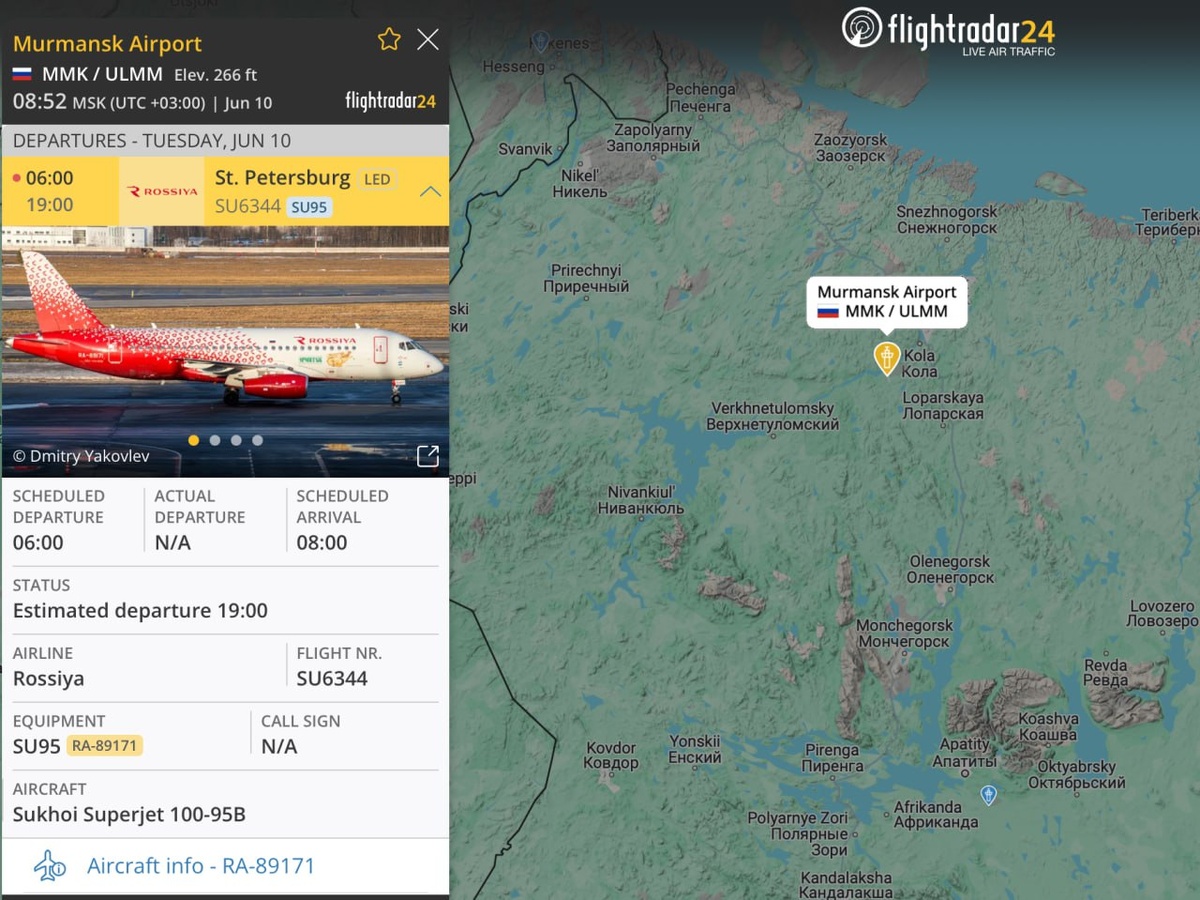Click the Murmansk Airport yellow map pin
This screenshot has width=1200, height=900.
coord(887,358)
